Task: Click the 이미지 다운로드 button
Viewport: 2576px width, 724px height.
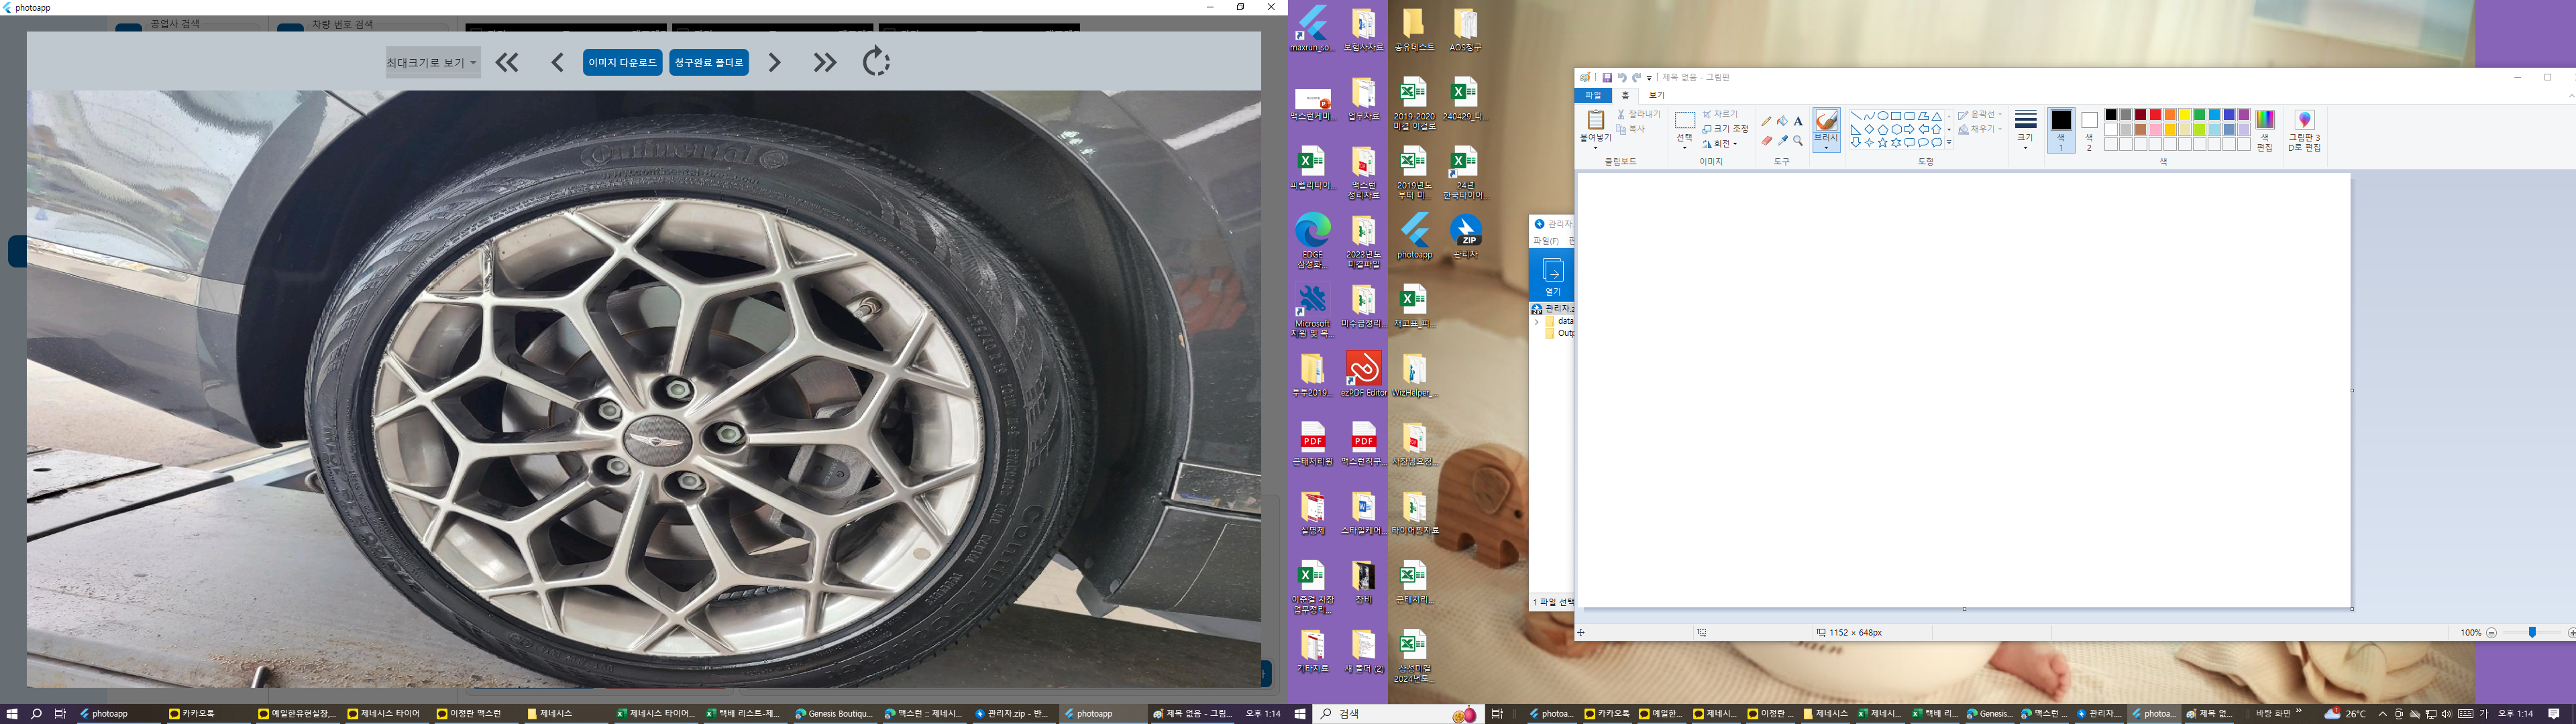Action: [x=622, y=62]
